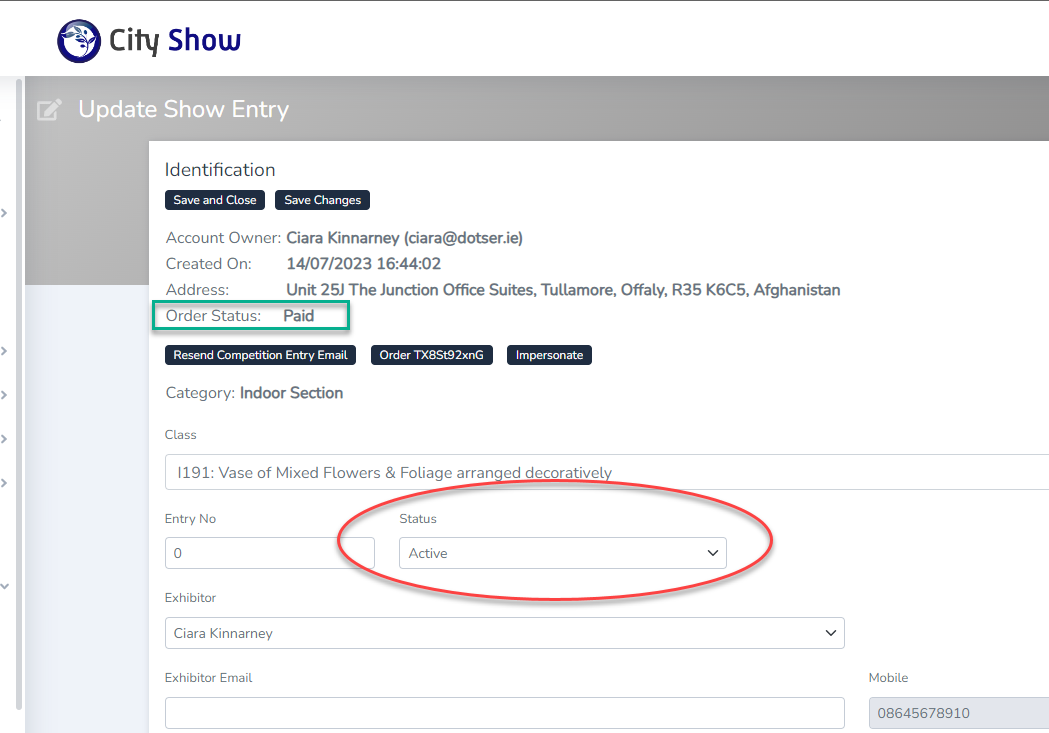1049x733 pixels.
Task: Open the Status dropdown showing Active
Action: 562,553
